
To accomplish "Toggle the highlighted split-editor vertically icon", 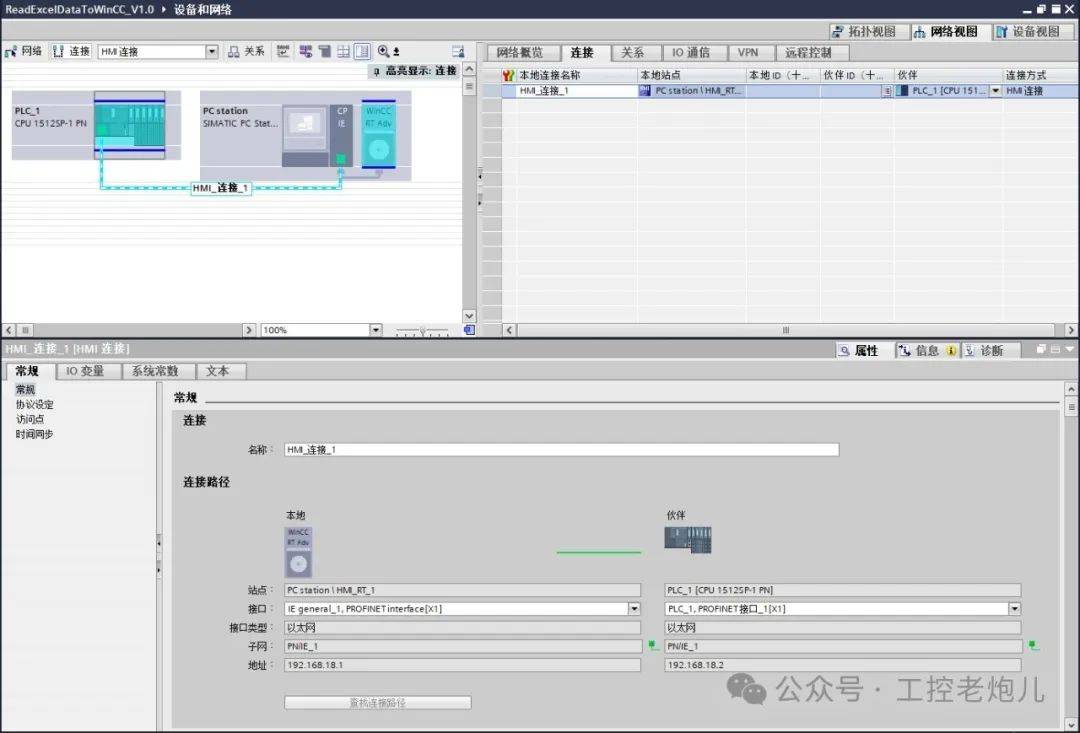I will (x=362, y=52).
